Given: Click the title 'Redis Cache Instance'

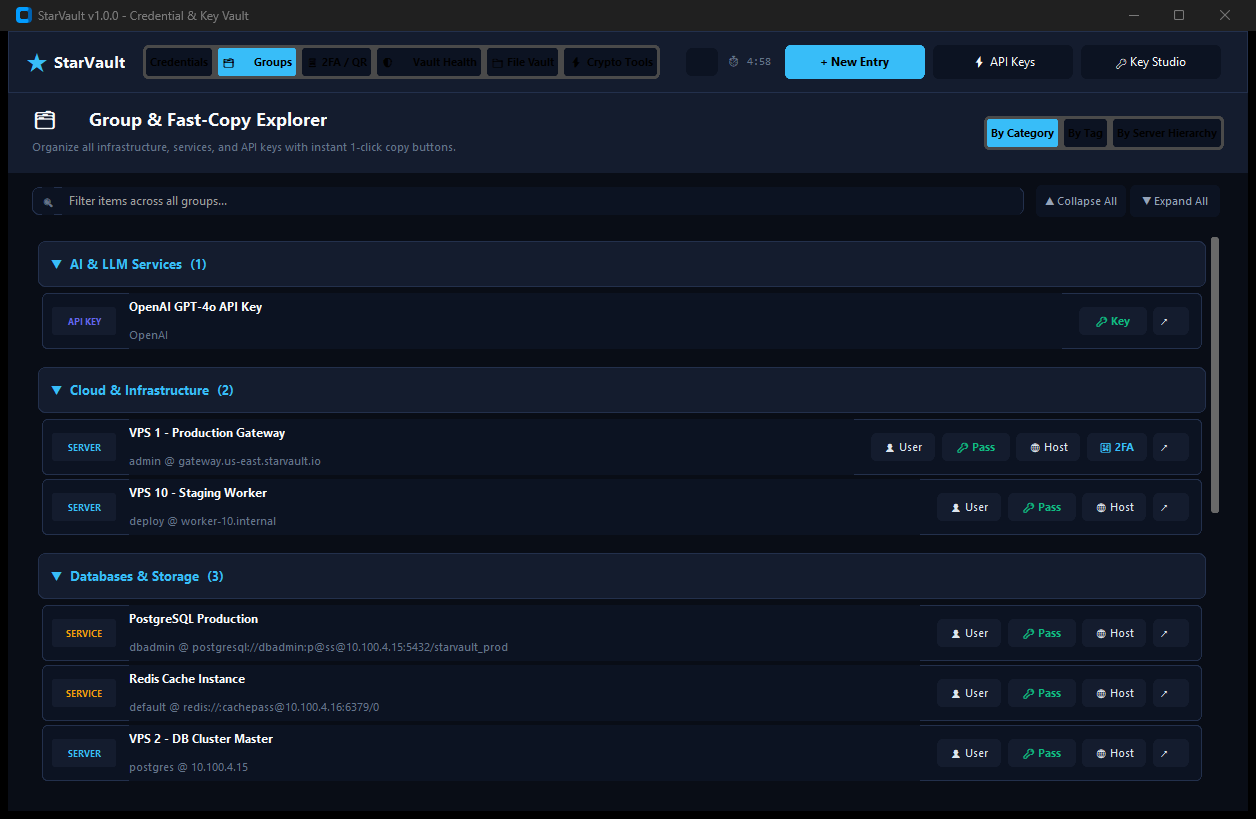Looking at the screenshot, I should click(x=187, y=679).
